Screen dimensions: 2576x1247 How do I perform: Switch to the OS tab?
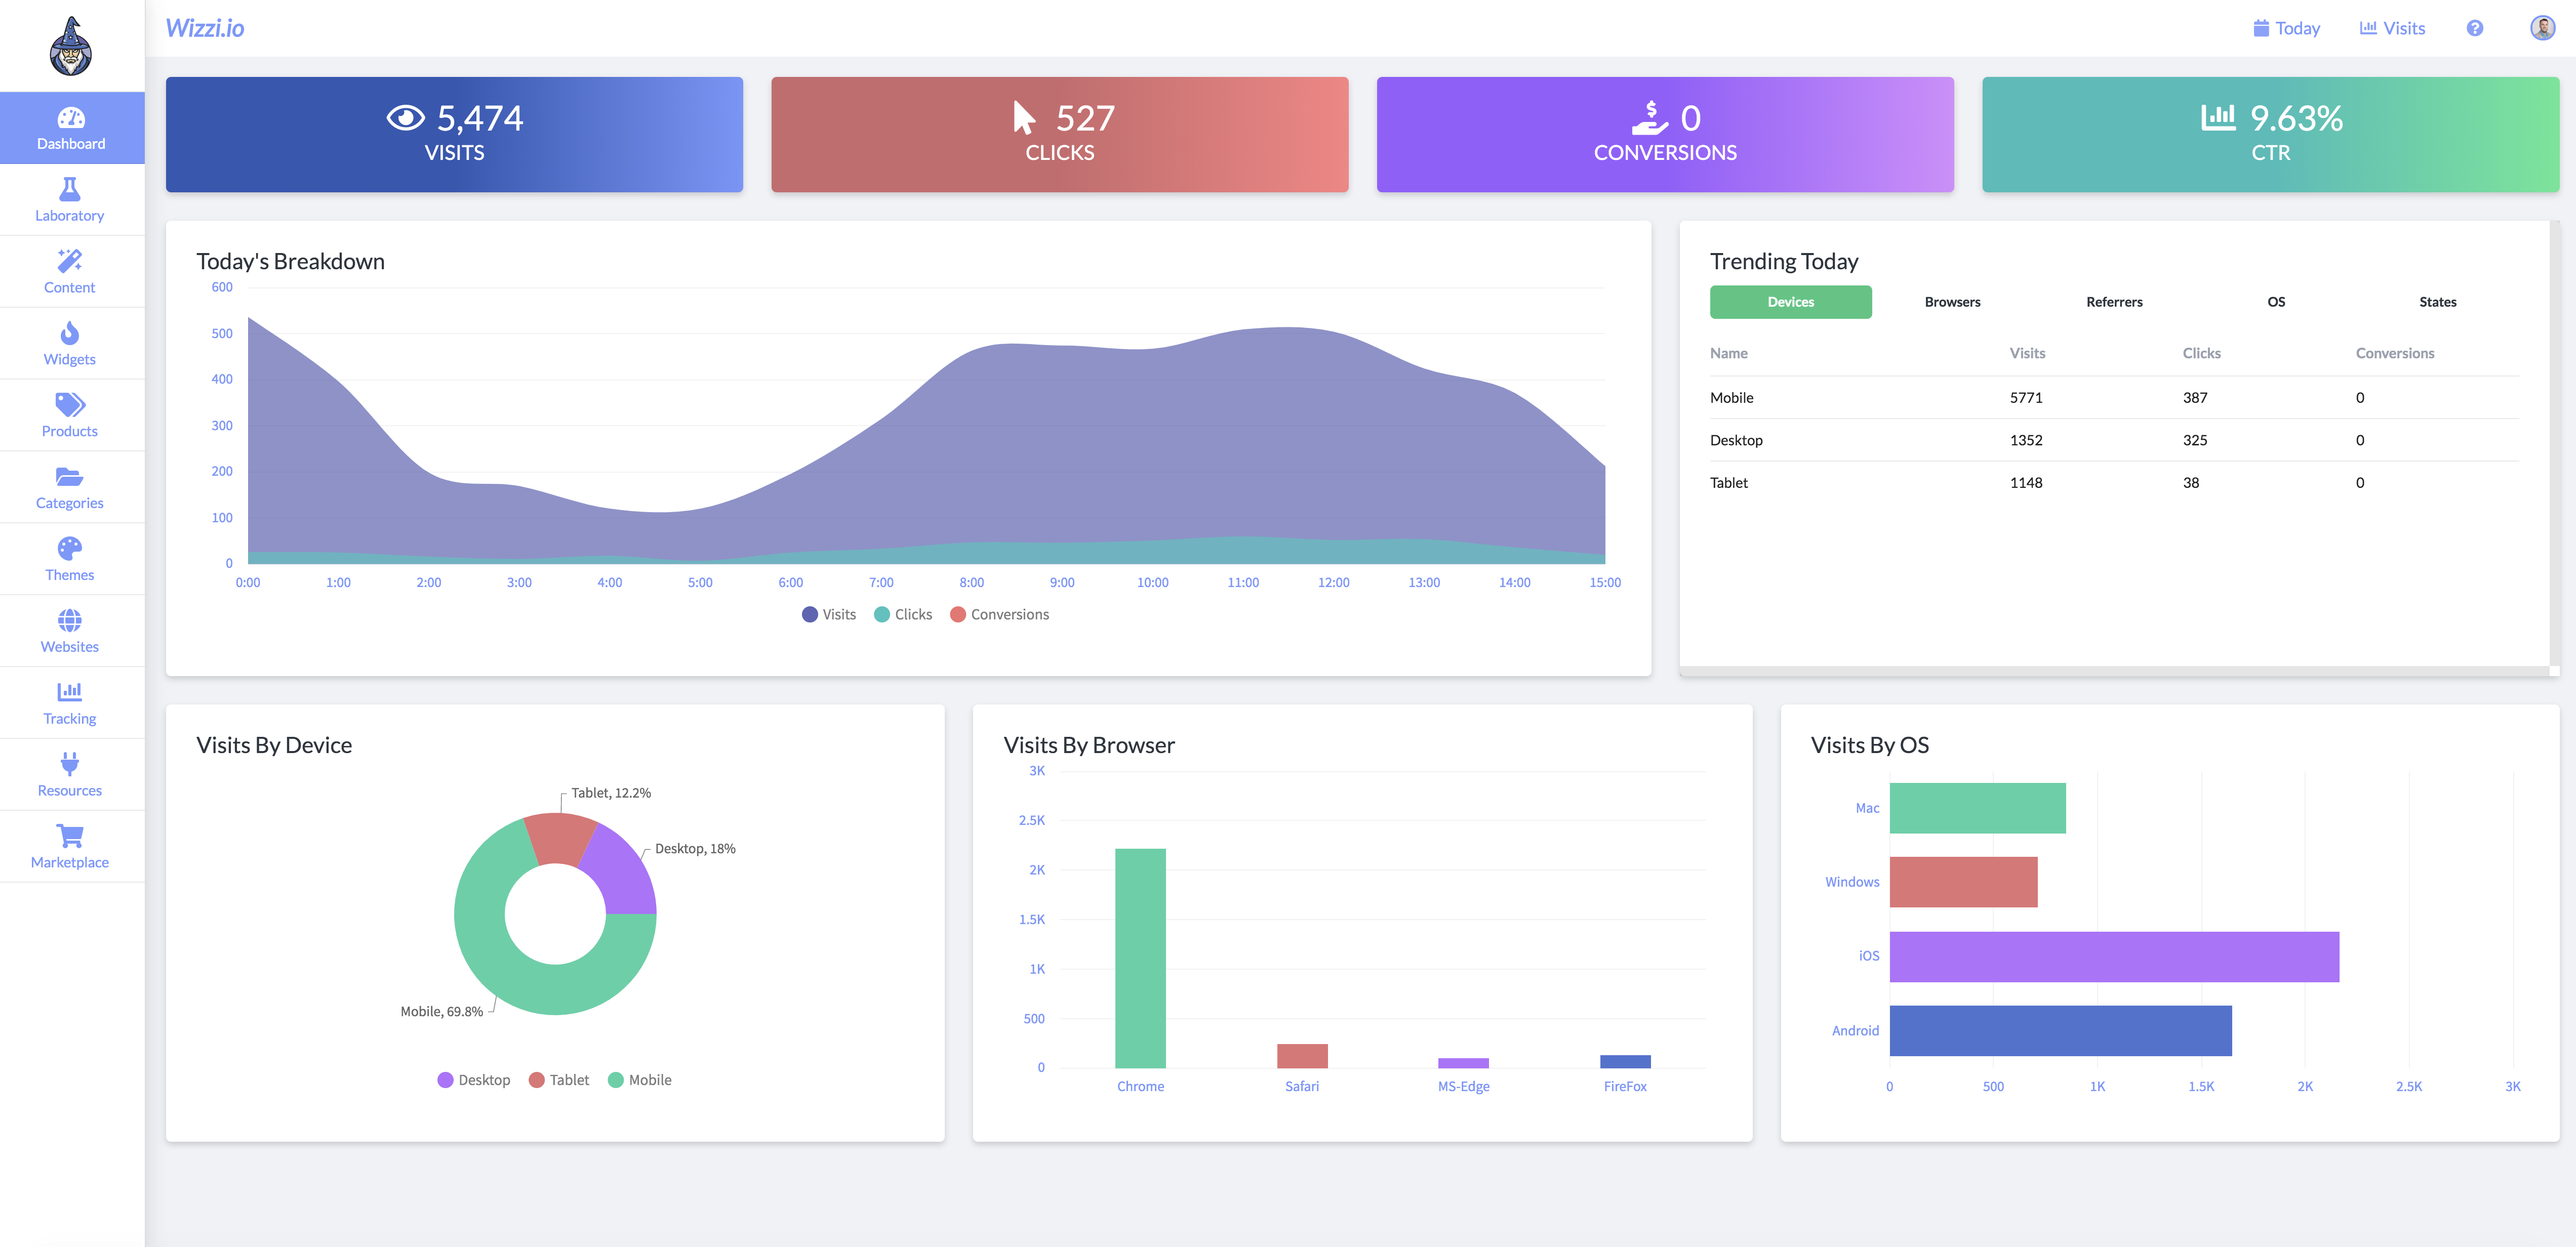click(x=2276, y=302)
